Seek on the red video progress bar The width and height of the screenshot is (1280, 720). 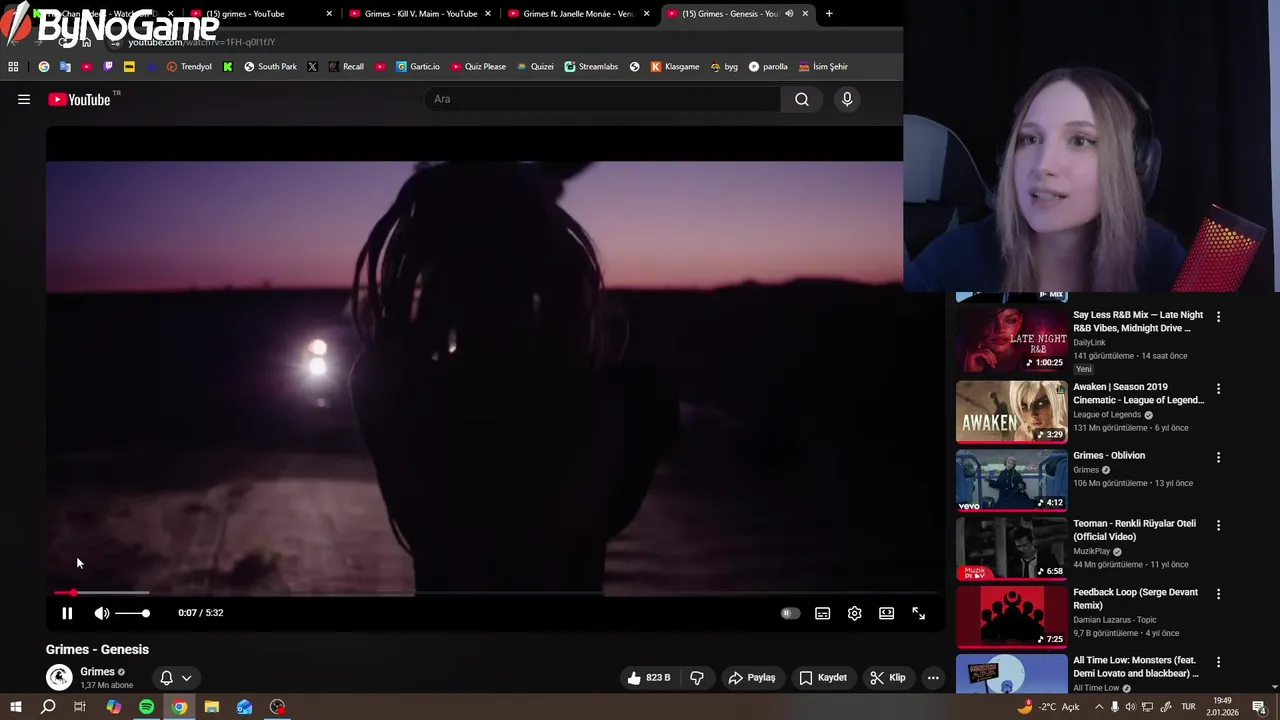point(497,593)
